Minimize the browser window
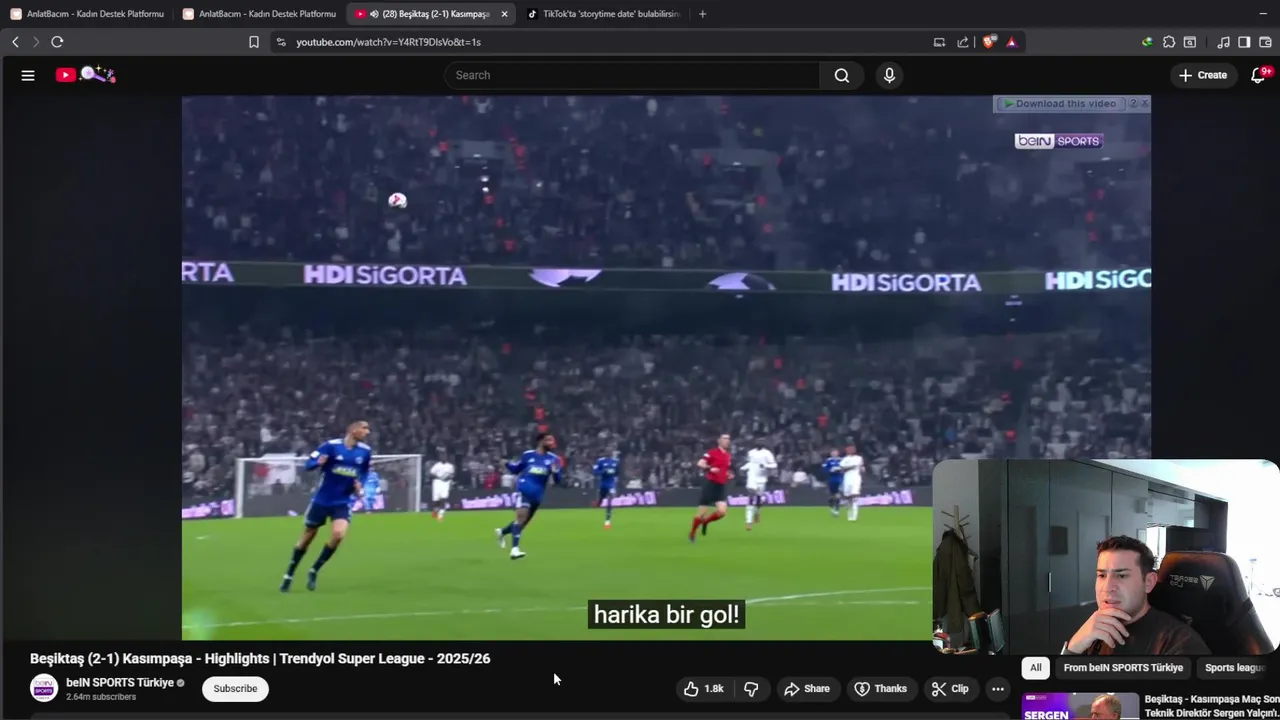This screenshot has height=720, width=1280. pyautogui.click(x=1263, y=14)
